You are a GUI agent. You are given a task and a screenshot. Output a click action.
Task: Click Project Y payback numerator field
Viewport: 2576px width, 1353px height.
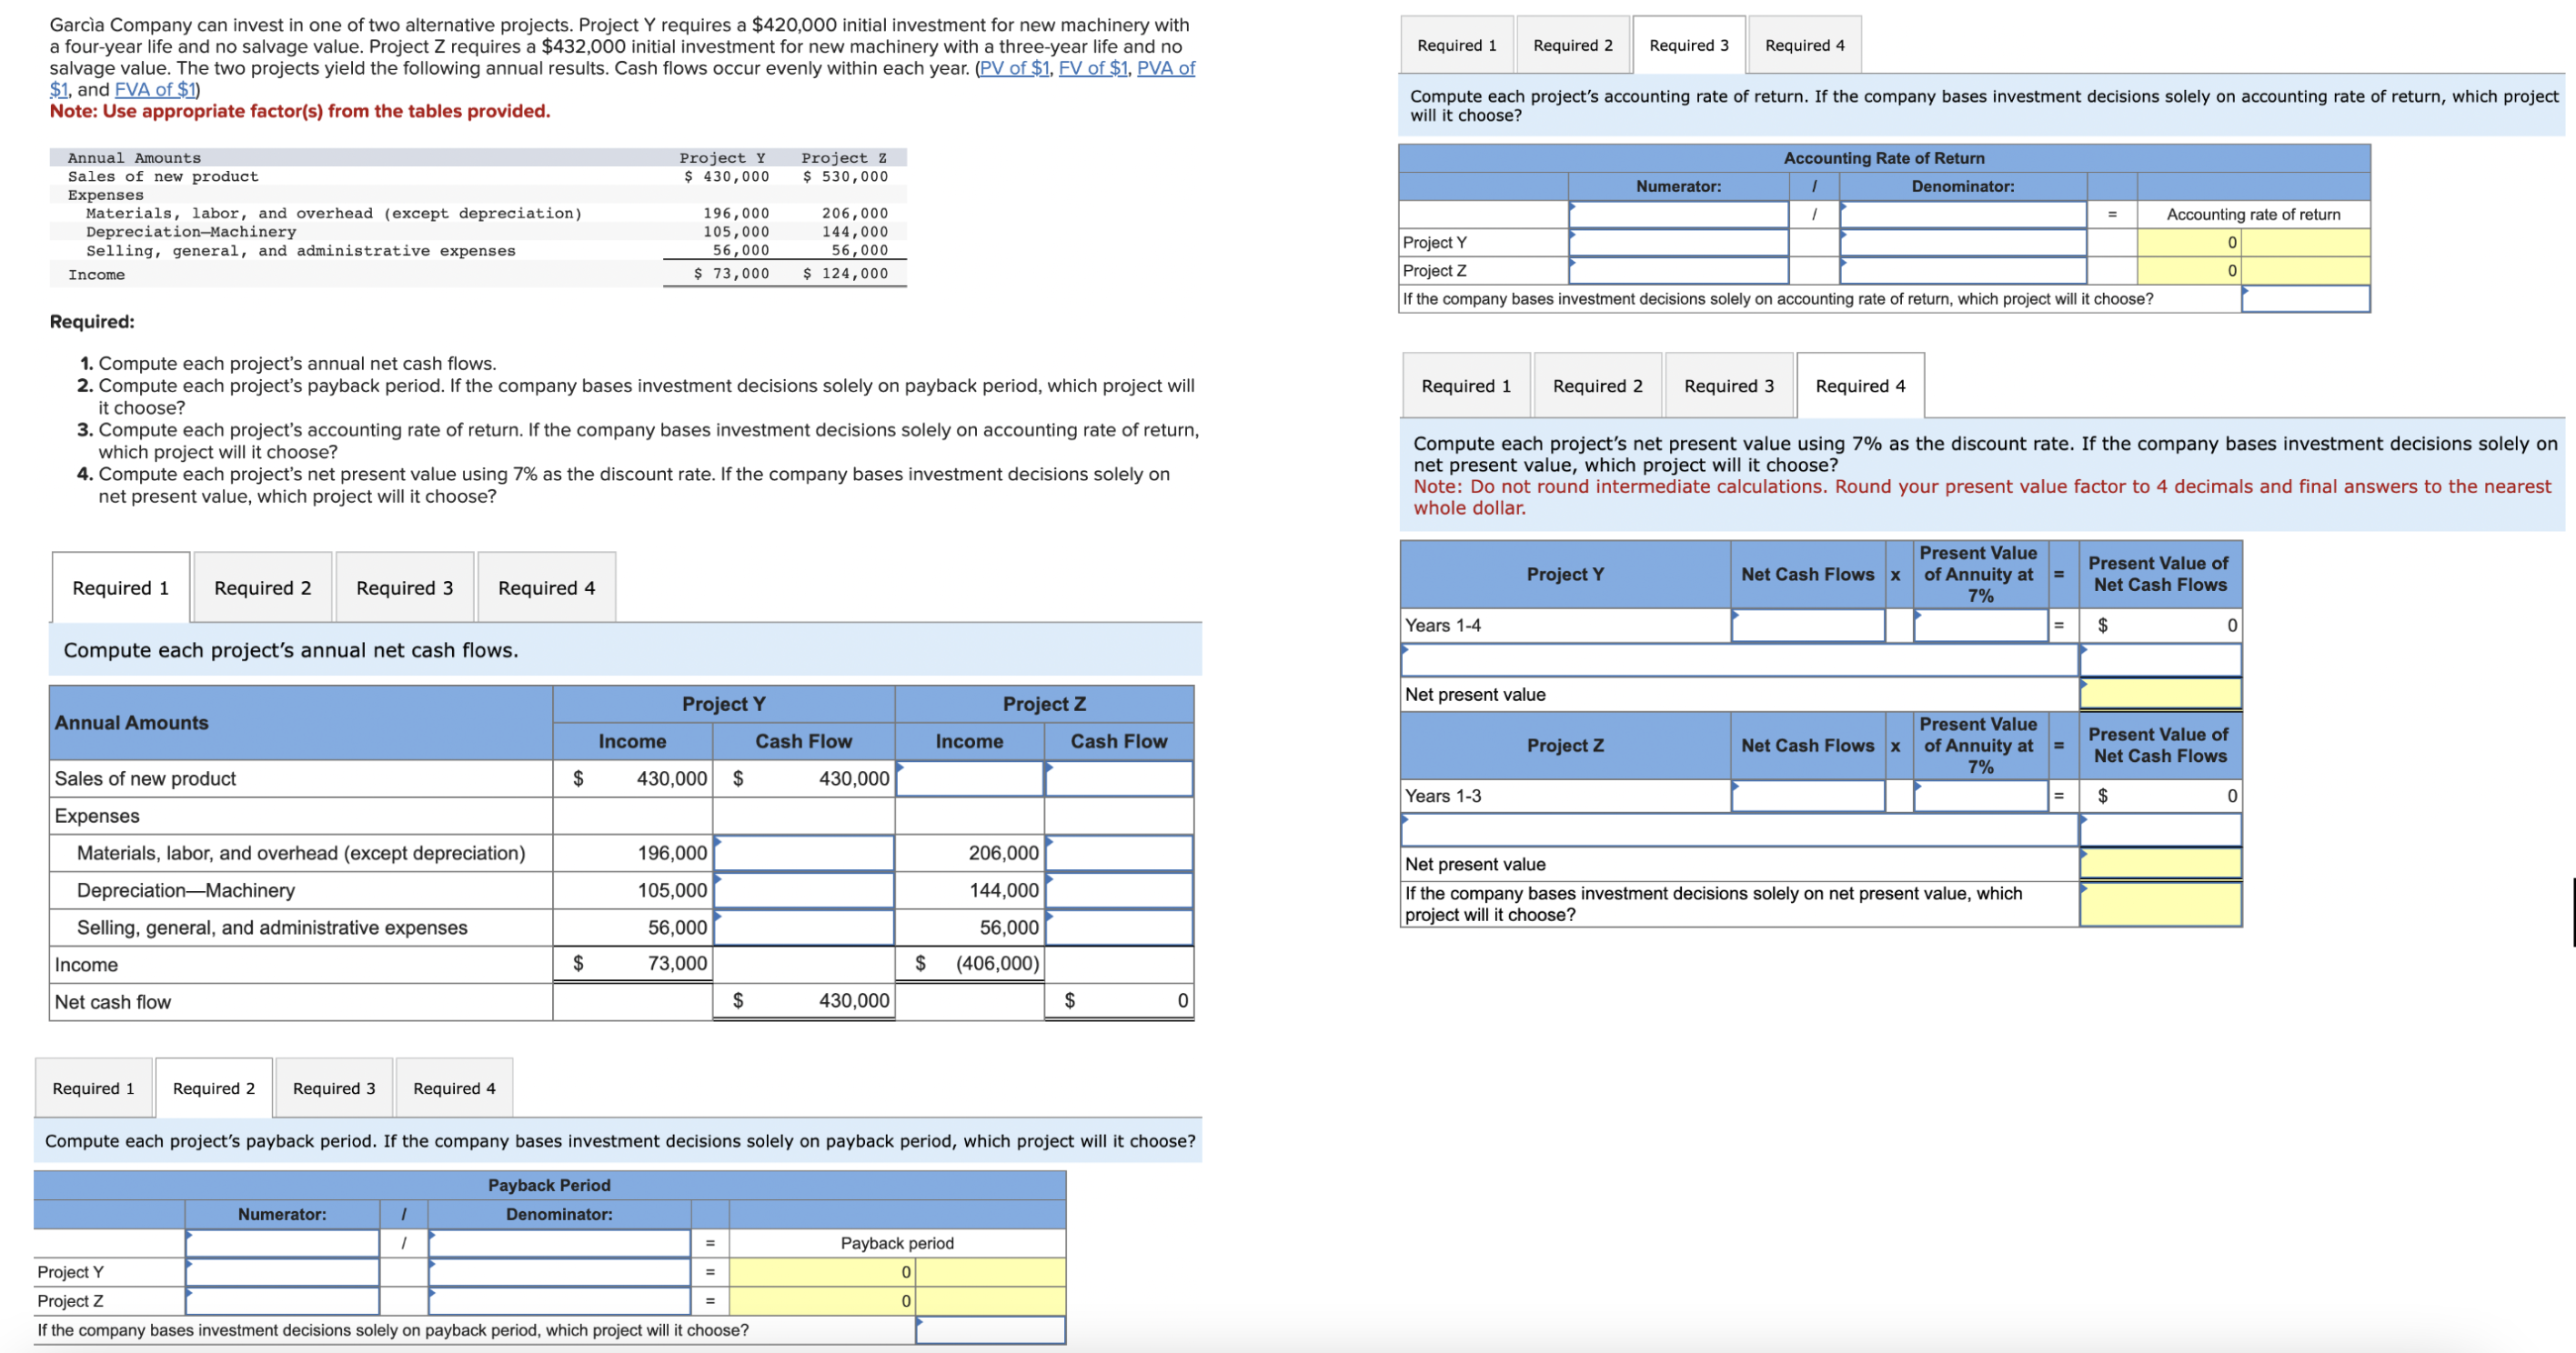coord(283,1272)
